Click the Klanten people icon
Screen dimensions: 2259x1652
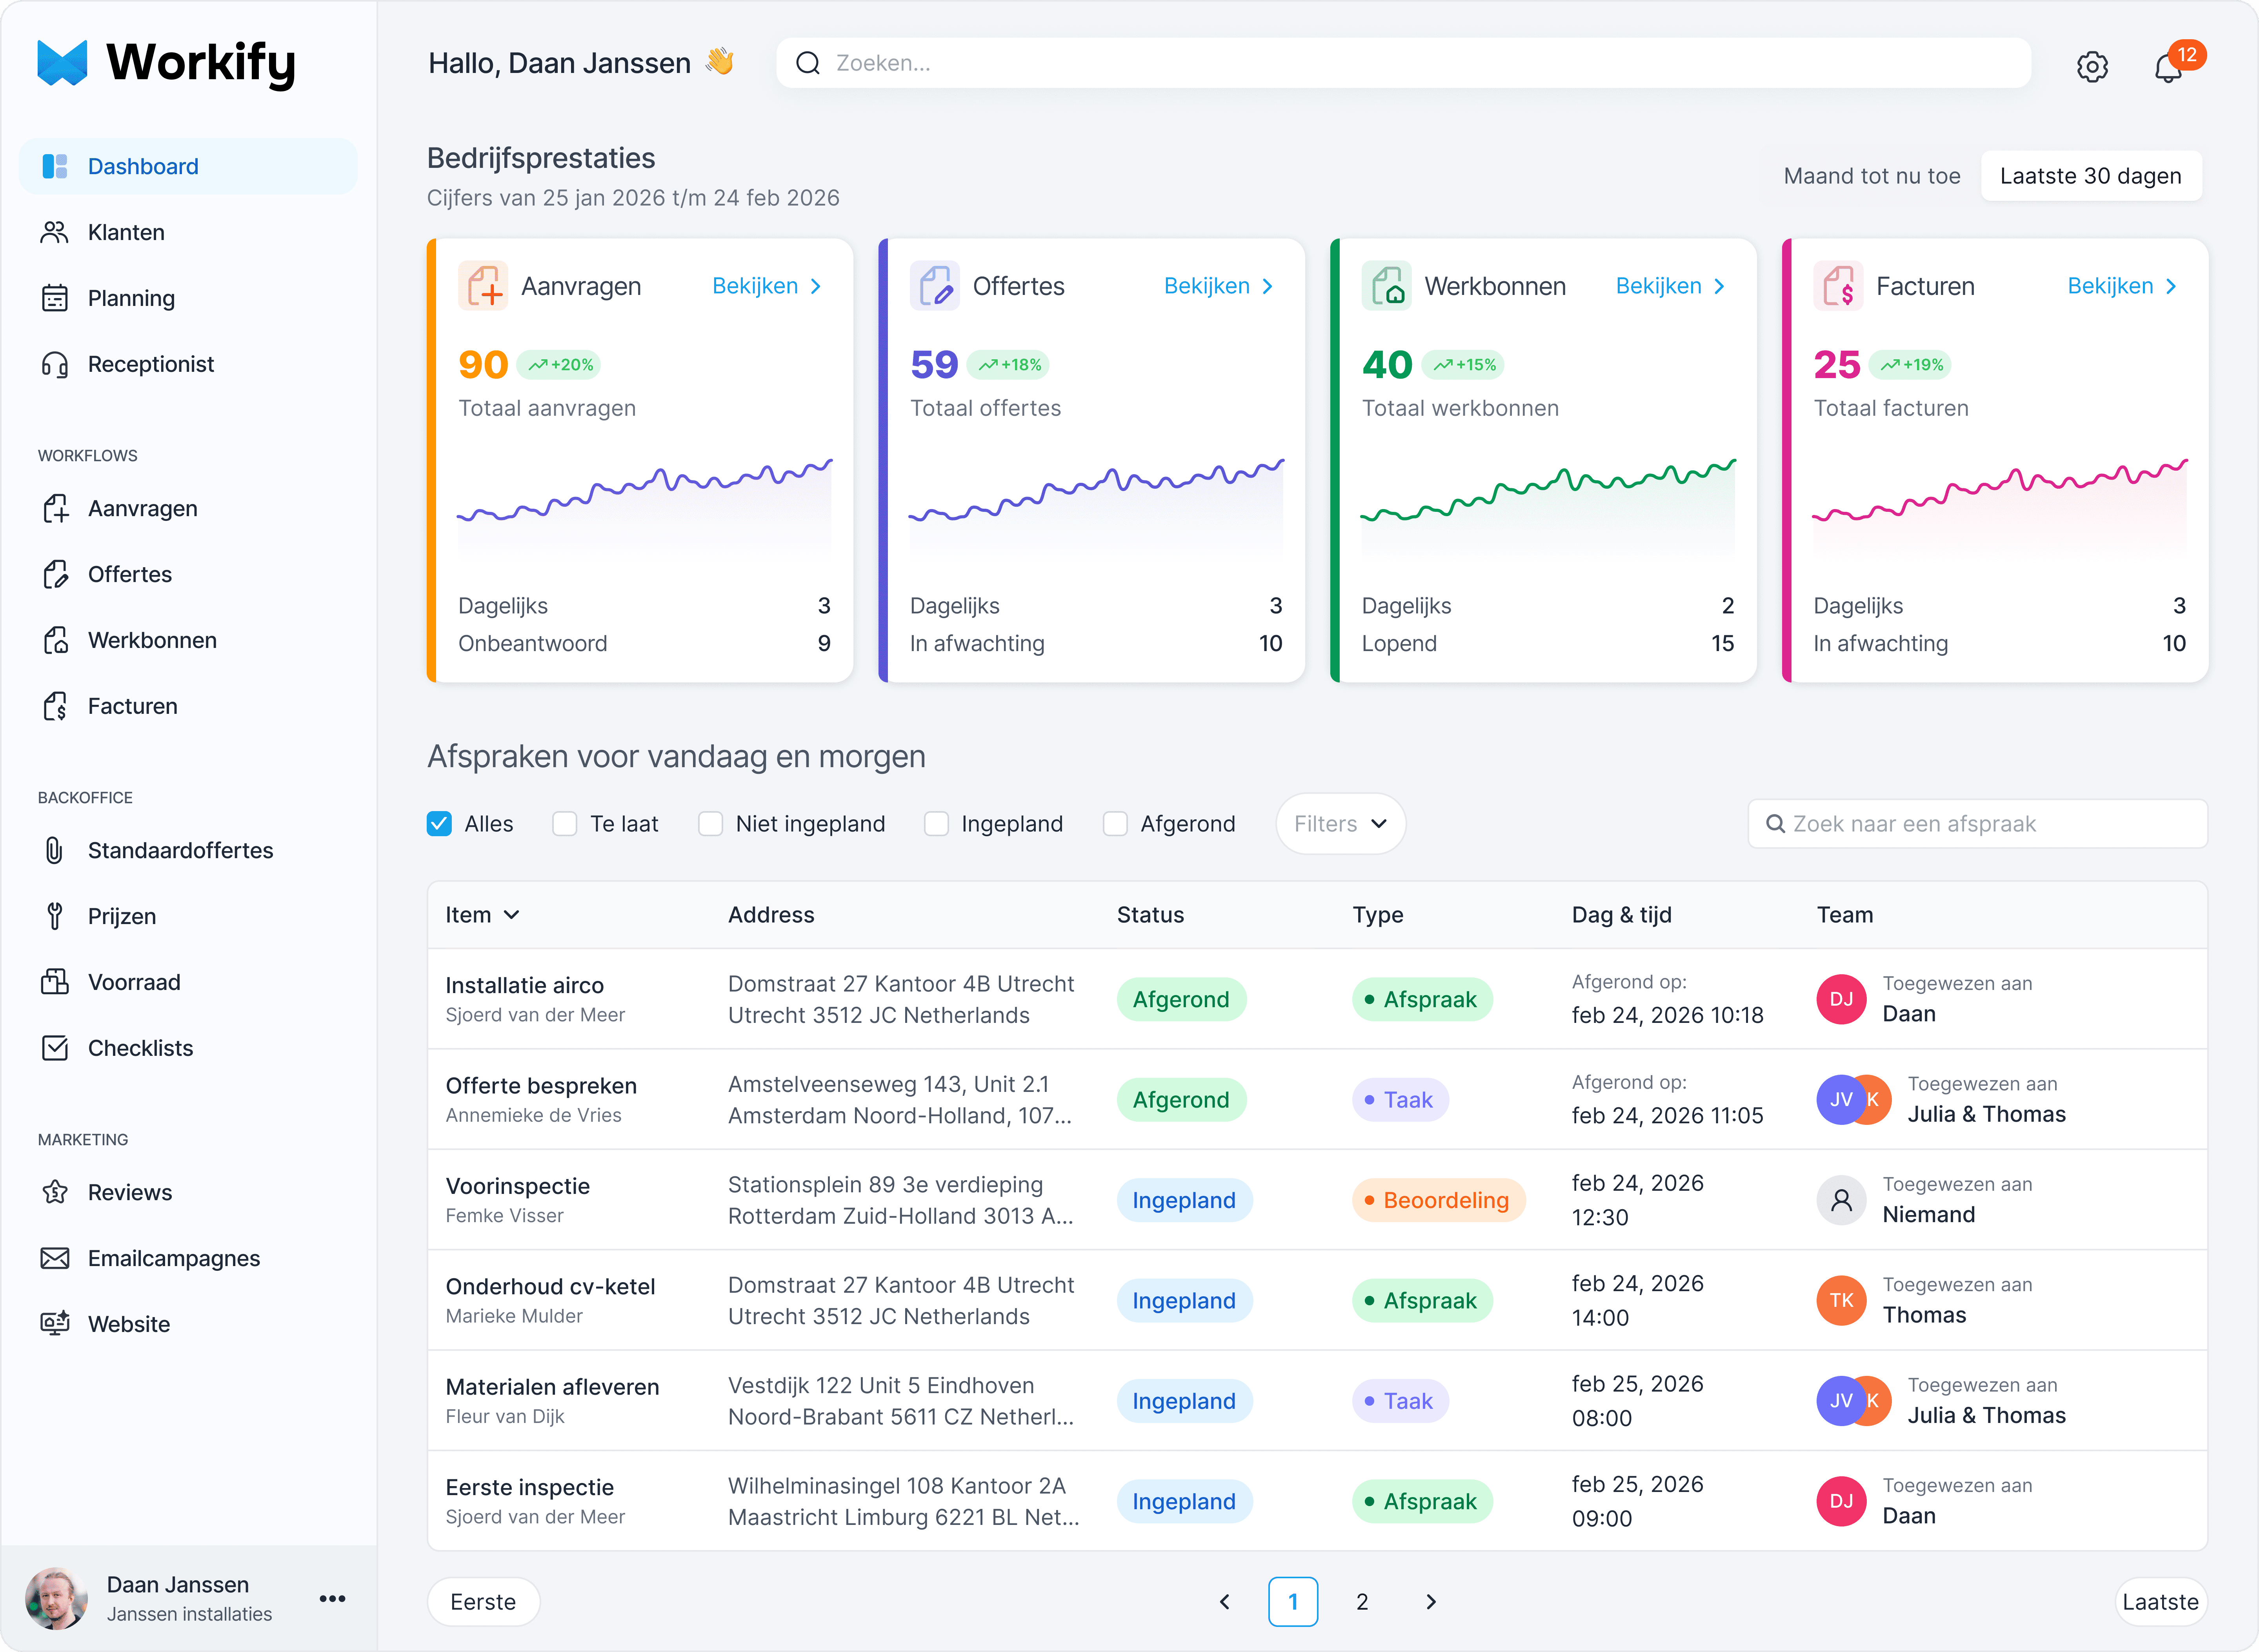[x=54, y=232]
